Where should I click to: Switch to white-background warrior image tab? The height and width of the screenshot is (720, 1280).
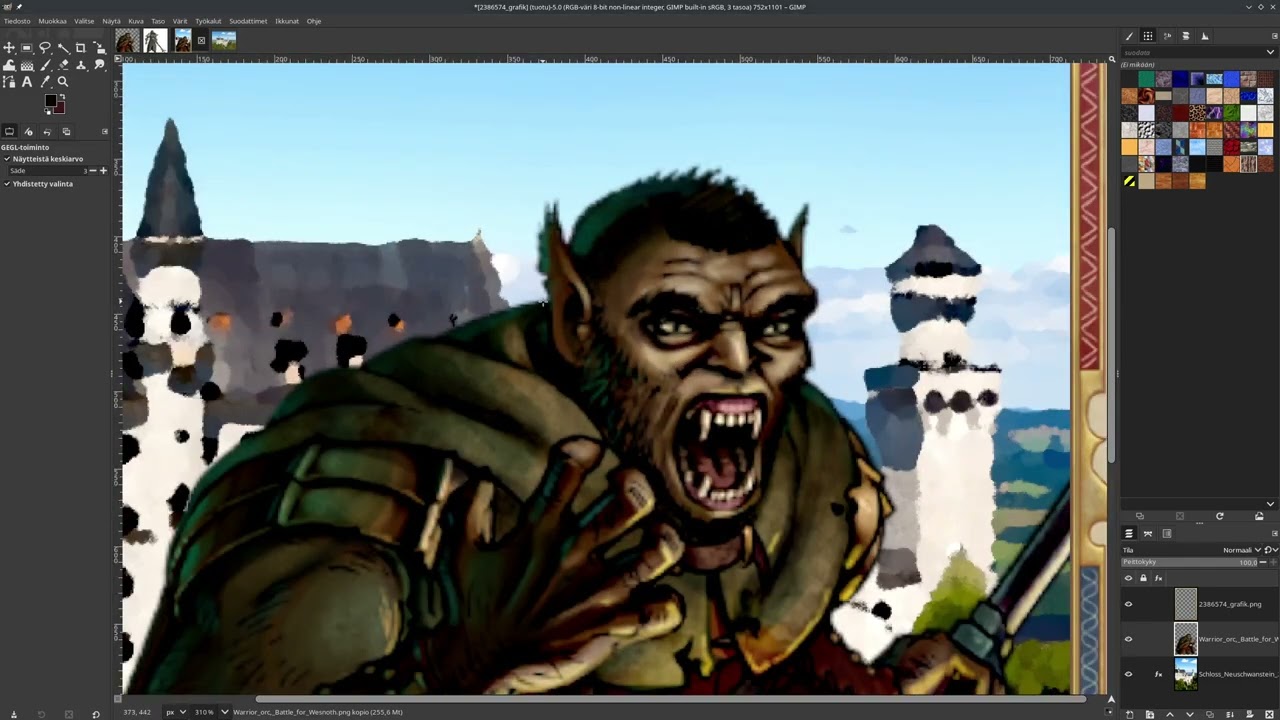[x=155, y=40]
